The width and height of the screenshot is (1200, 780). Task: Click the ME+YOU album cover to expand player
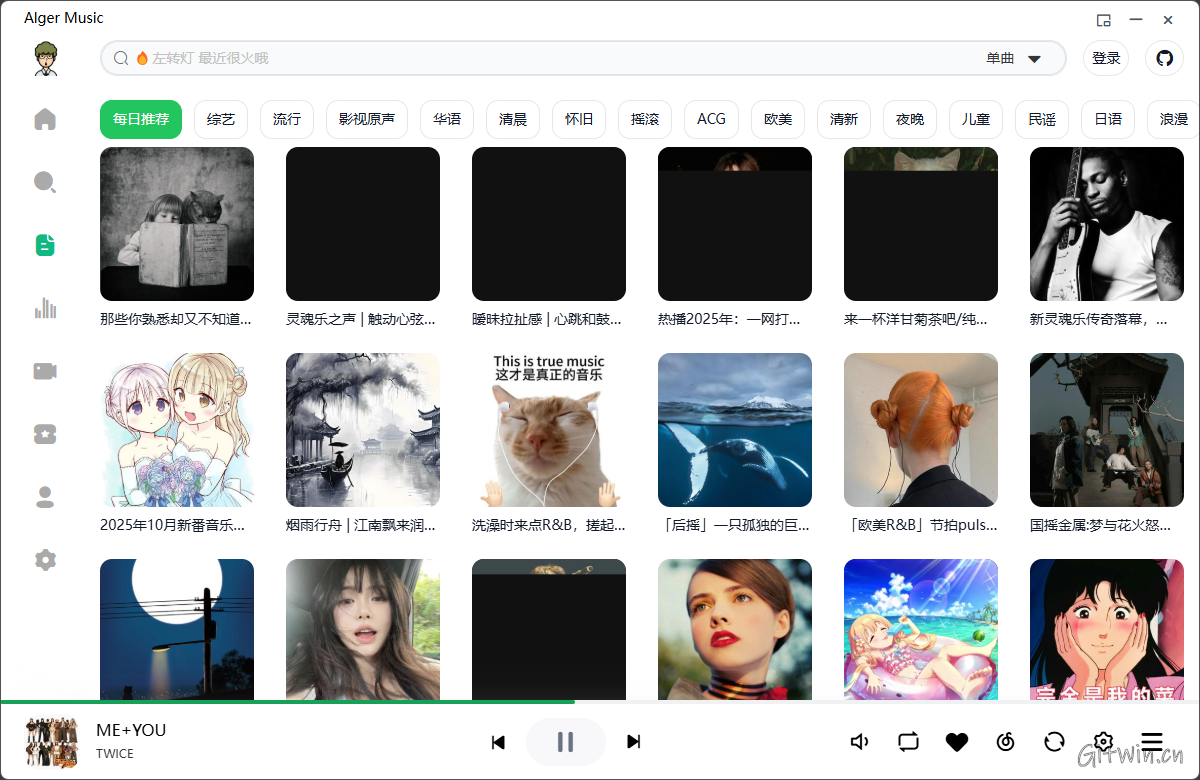(x=52, y=742)
